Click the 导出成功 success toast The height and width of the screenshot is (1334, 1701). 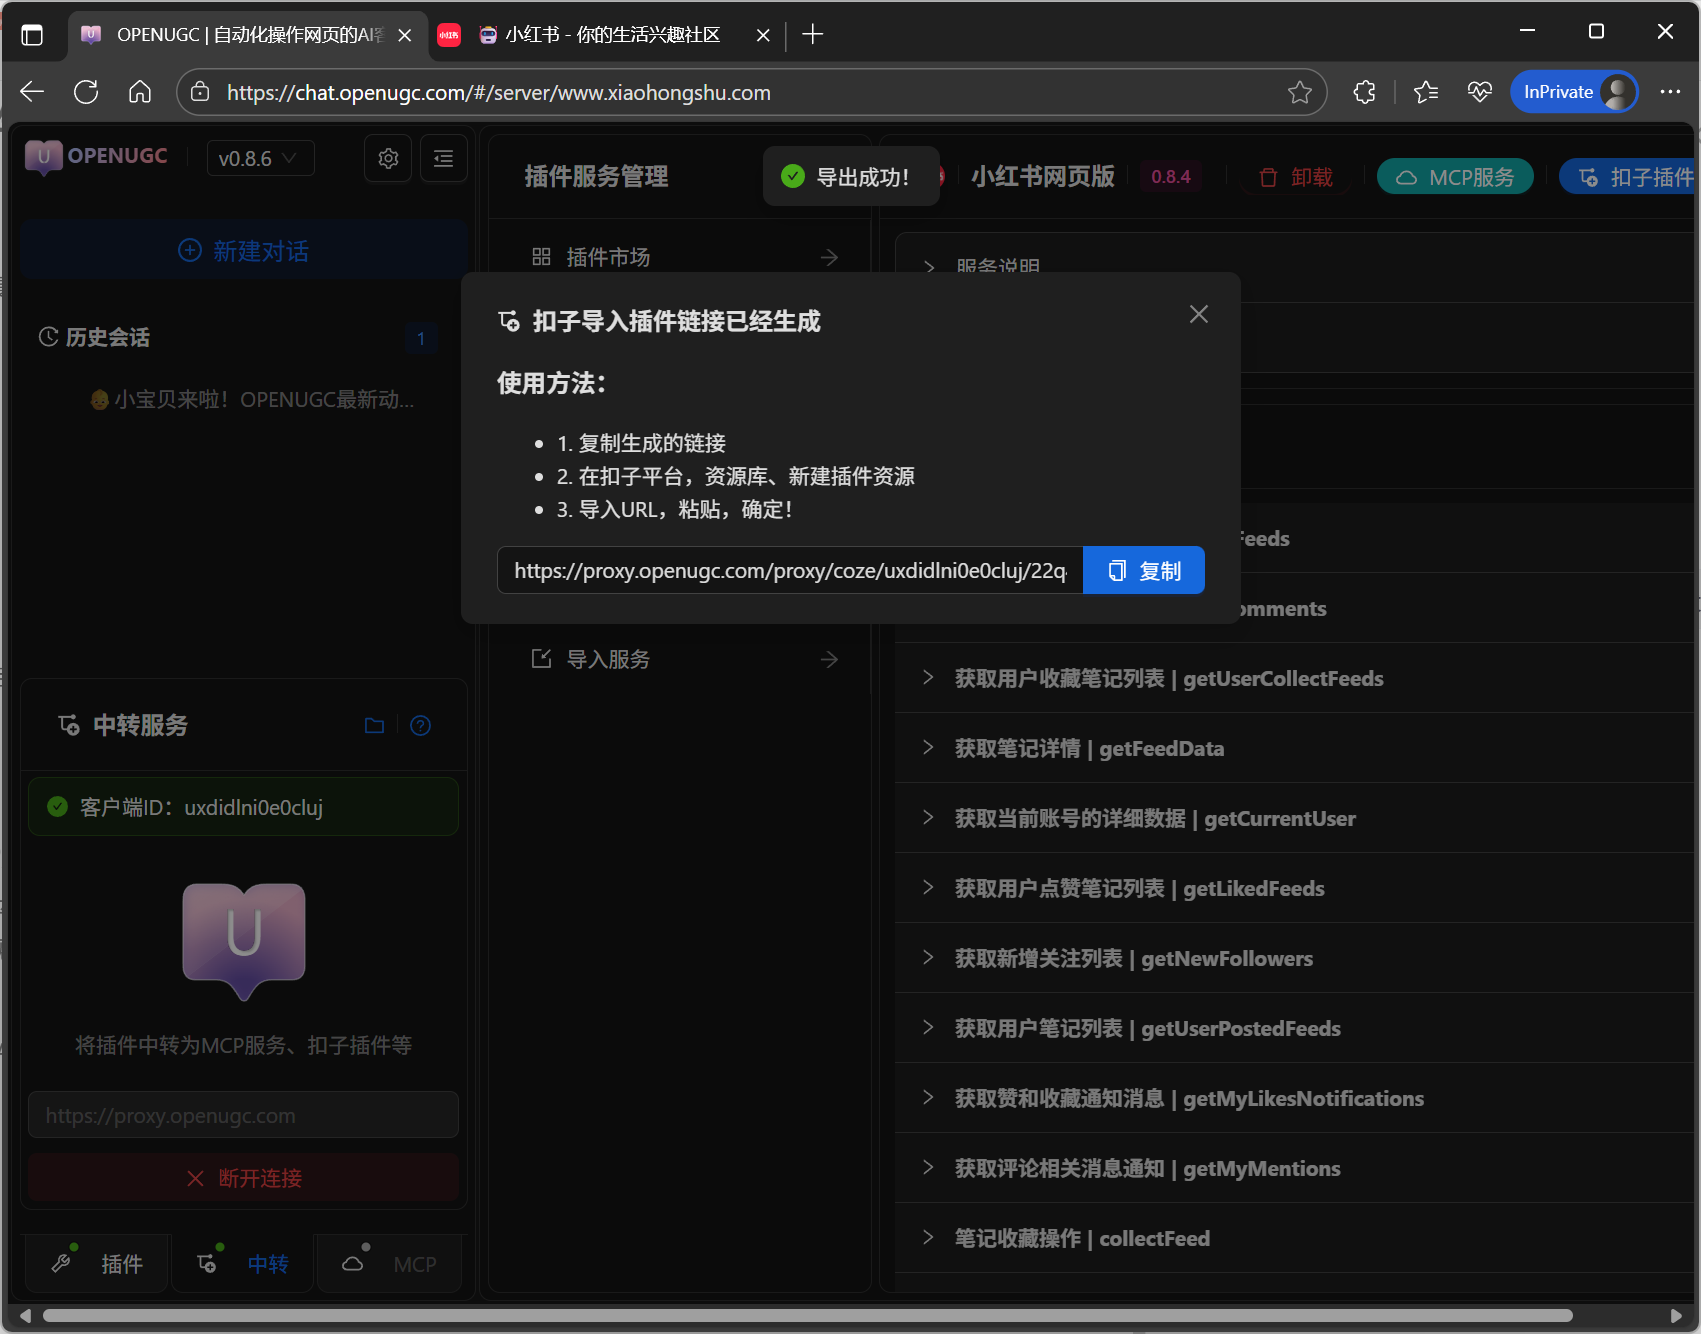point(851,177)
